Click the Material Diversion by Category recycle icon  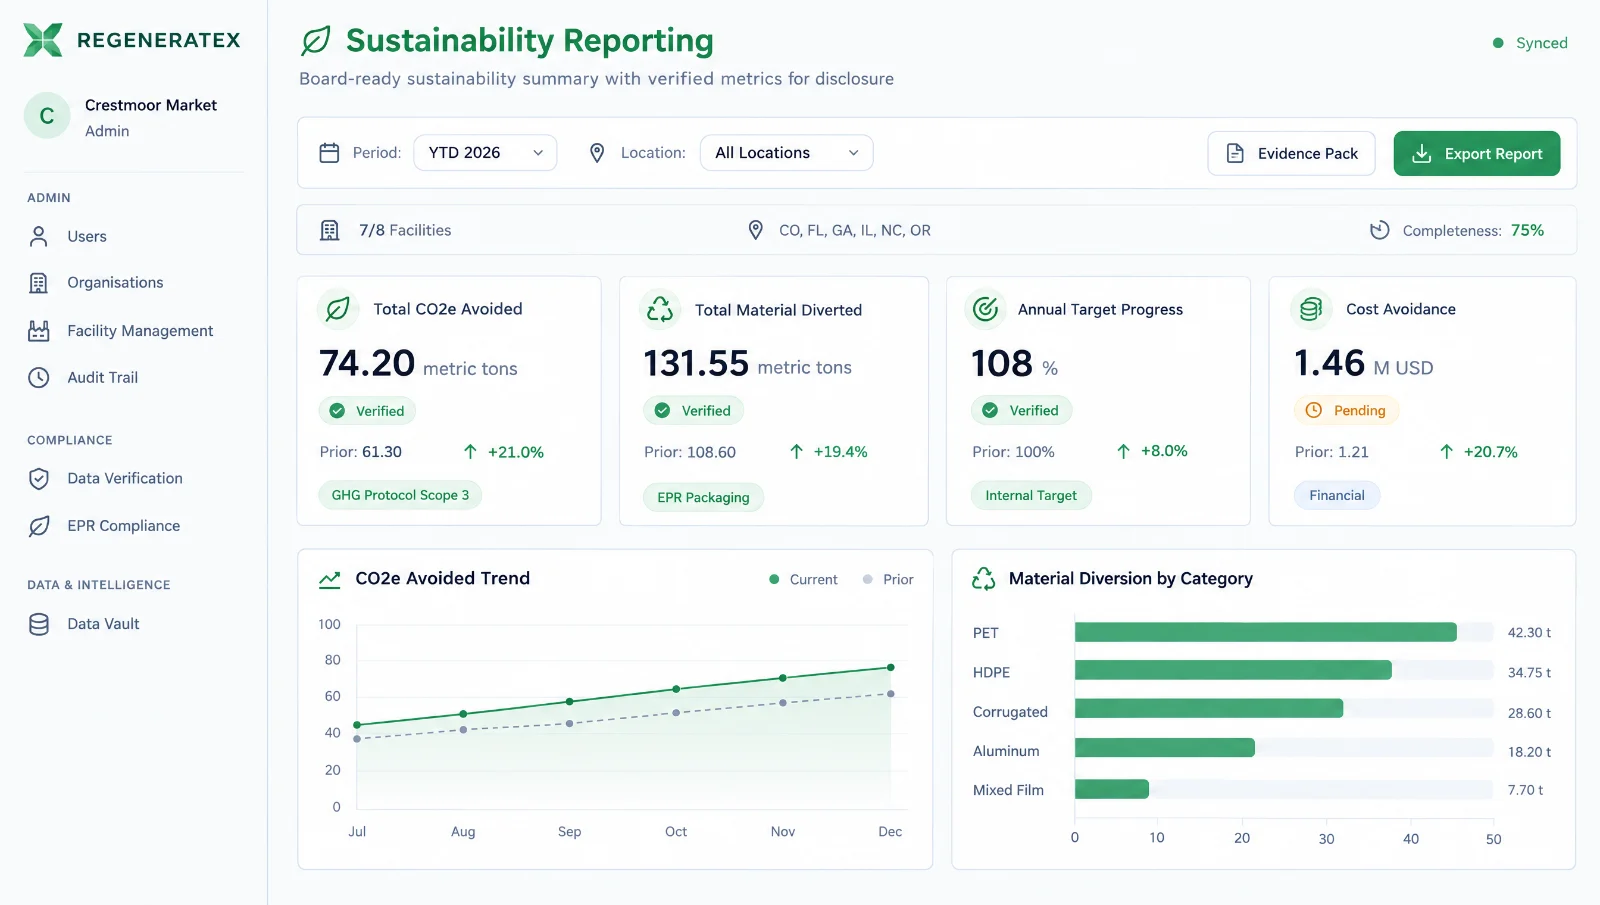coord(984,579)
